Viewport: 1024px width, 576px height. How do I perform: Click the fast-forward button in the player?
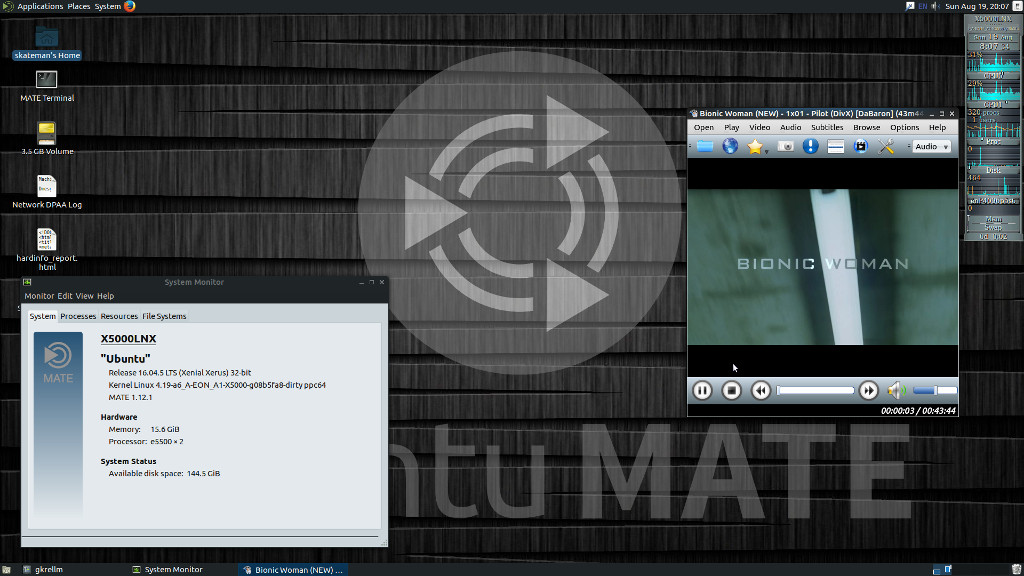tap(869, 391)
